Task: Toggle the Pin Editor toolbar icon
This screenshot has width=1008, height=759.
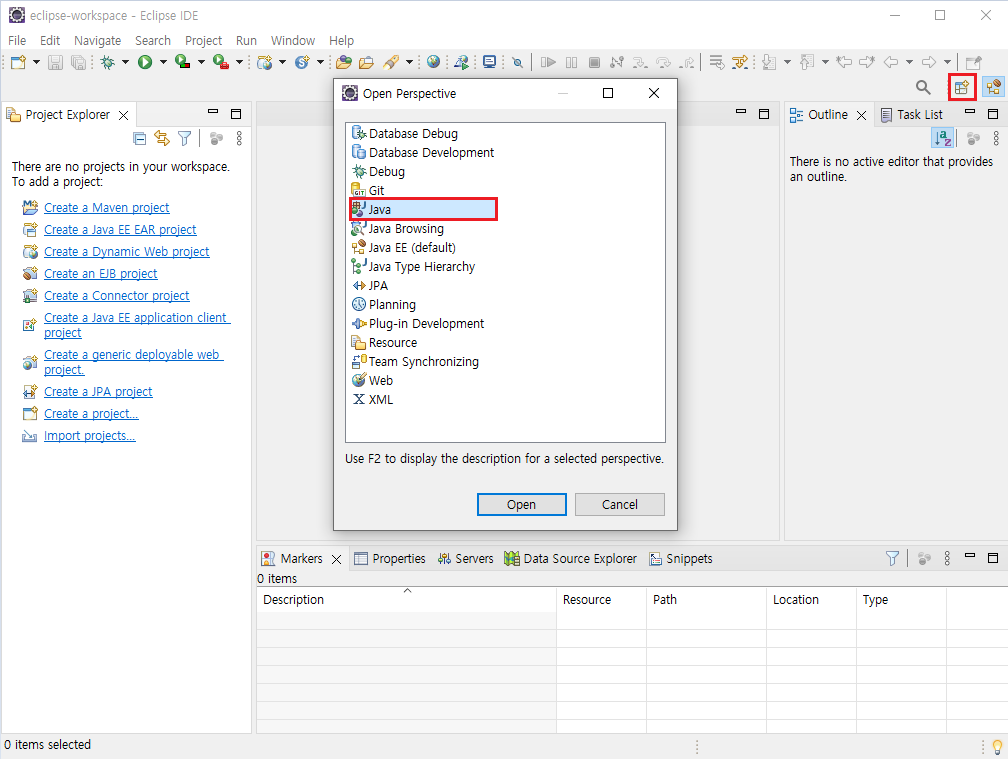Action: pyautogui.click(x=974, y=62)
